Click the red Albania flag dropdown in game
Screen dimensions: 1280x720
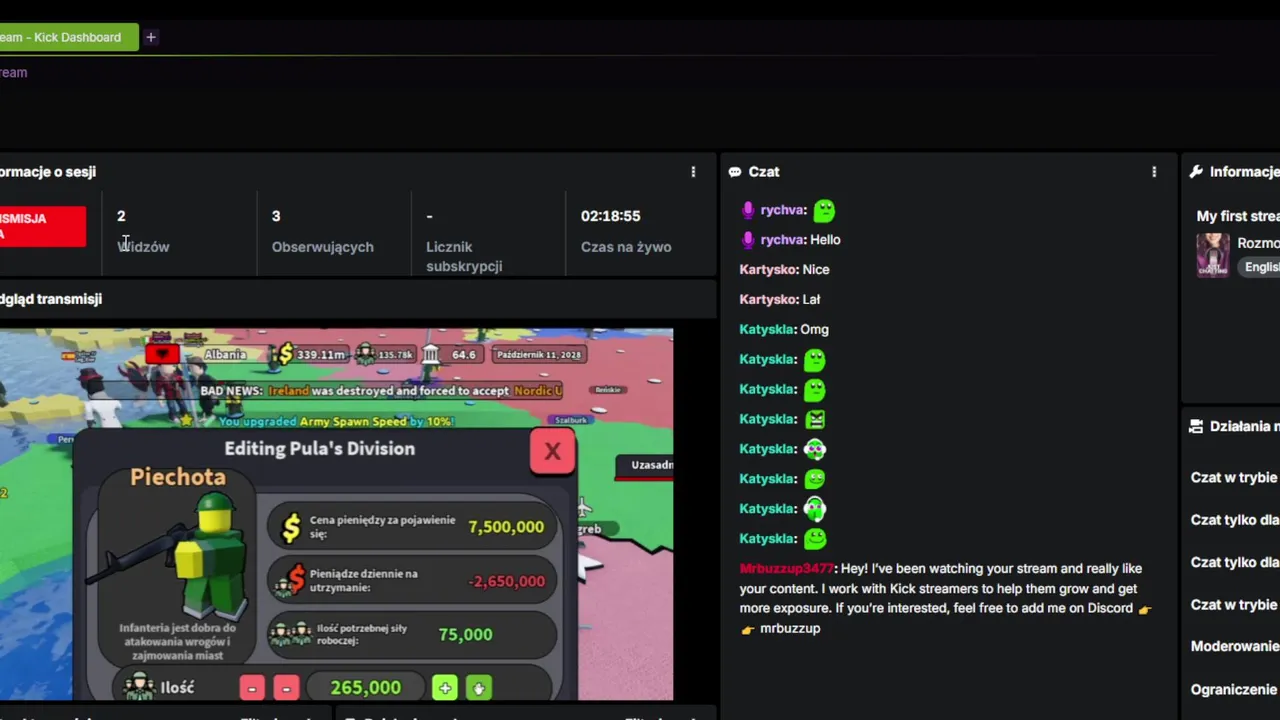tap(162, 354)
